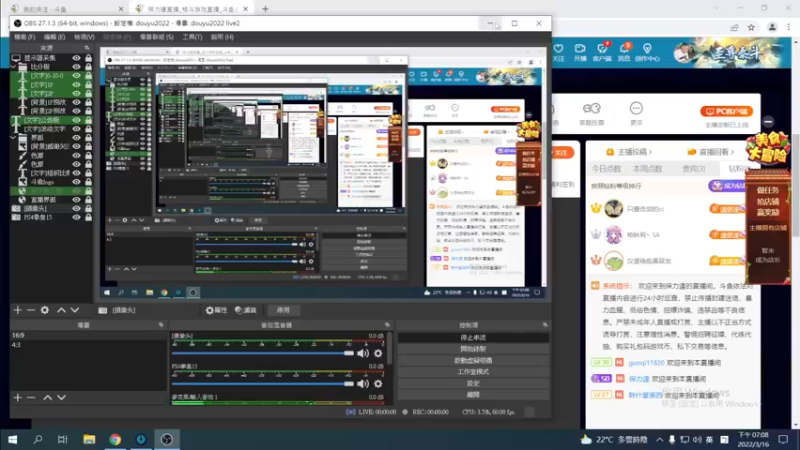Toggle visibility of [文字]公告板 source
This screenshot has height=450, width=800.
tap(77, 120)
